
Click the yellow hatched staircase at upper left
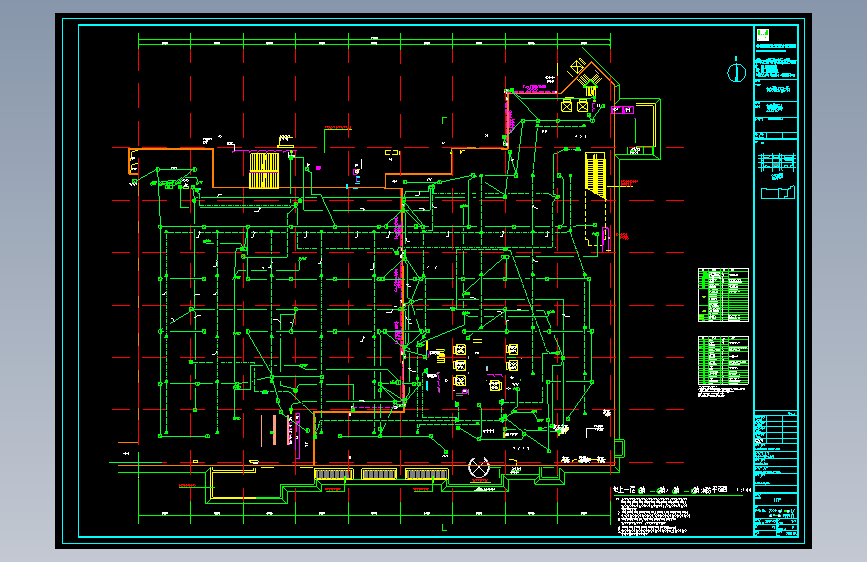264,170
